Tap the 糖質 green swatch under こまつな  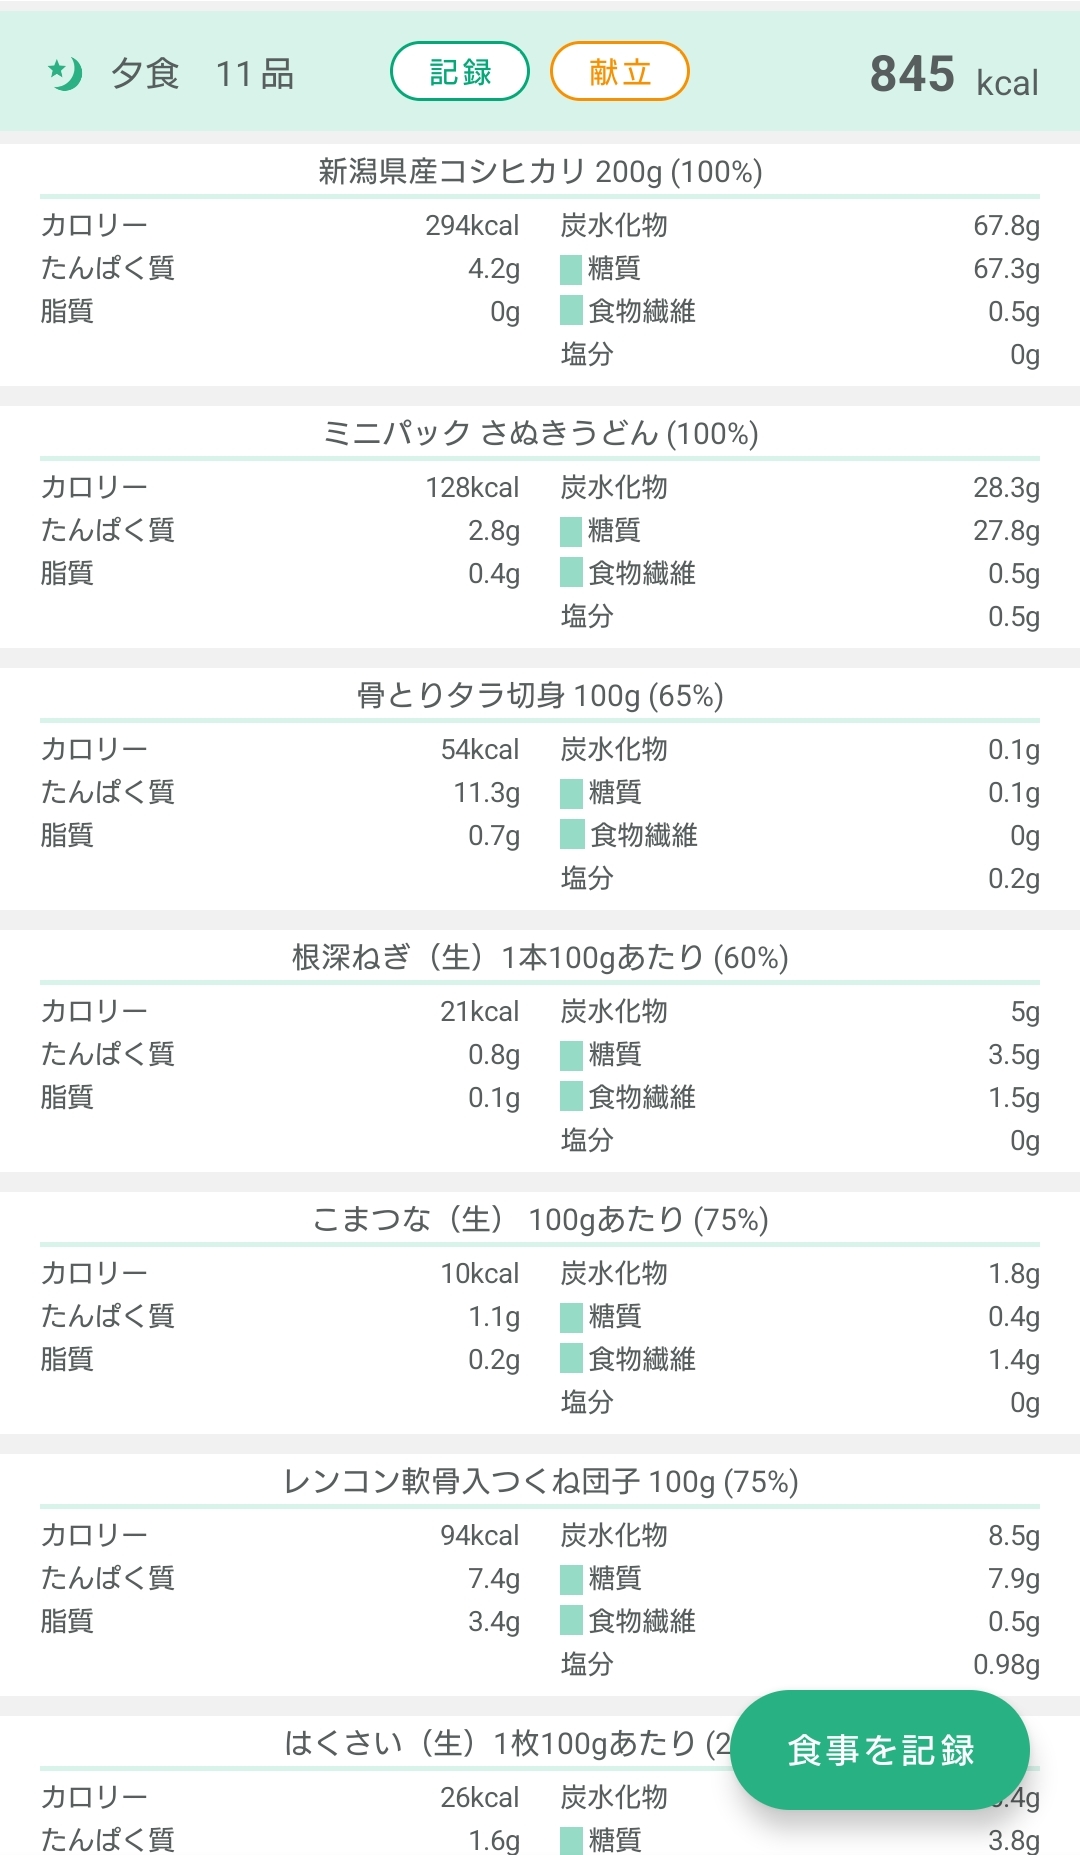tap(571, 1317)
